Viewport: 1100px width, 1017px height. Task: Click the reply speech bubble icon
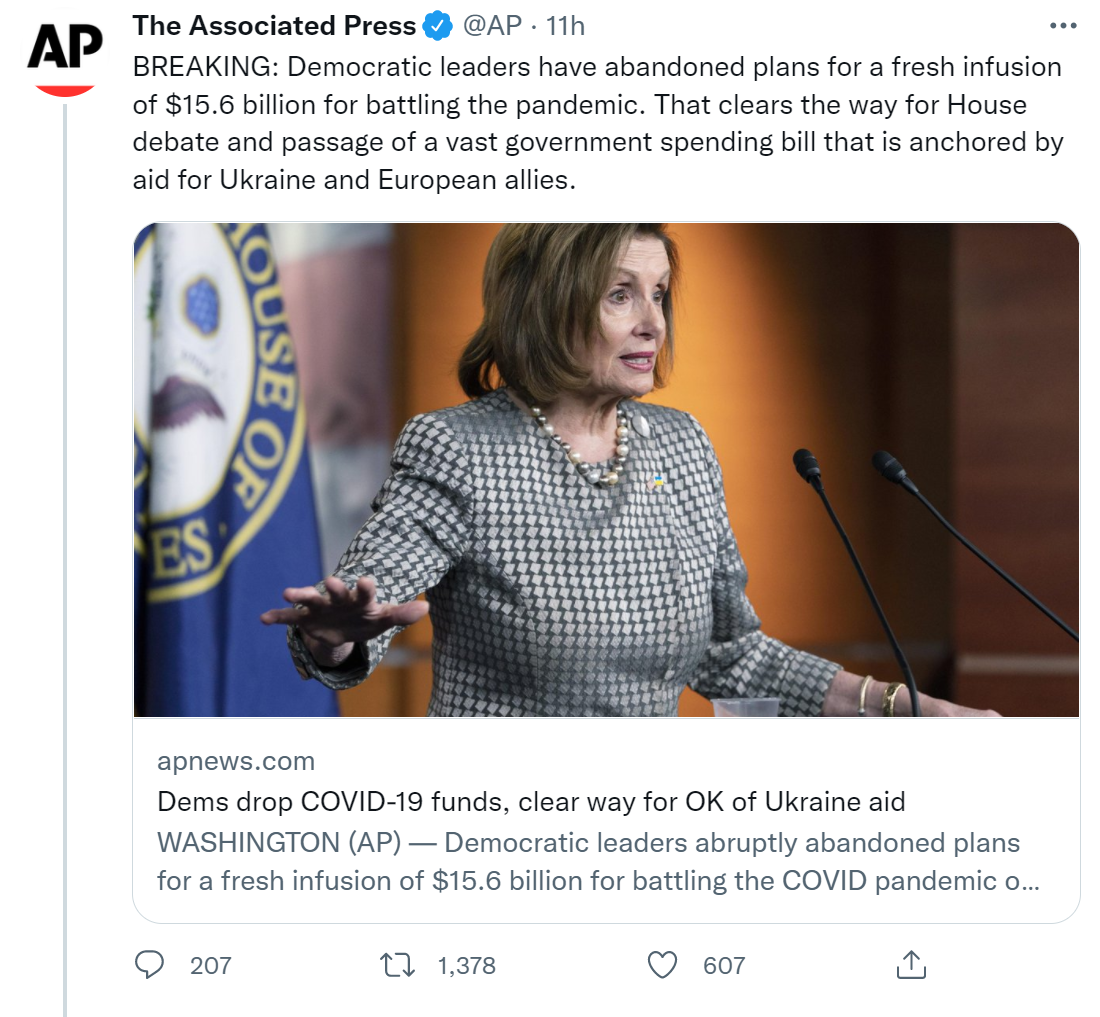pos(150,964)
